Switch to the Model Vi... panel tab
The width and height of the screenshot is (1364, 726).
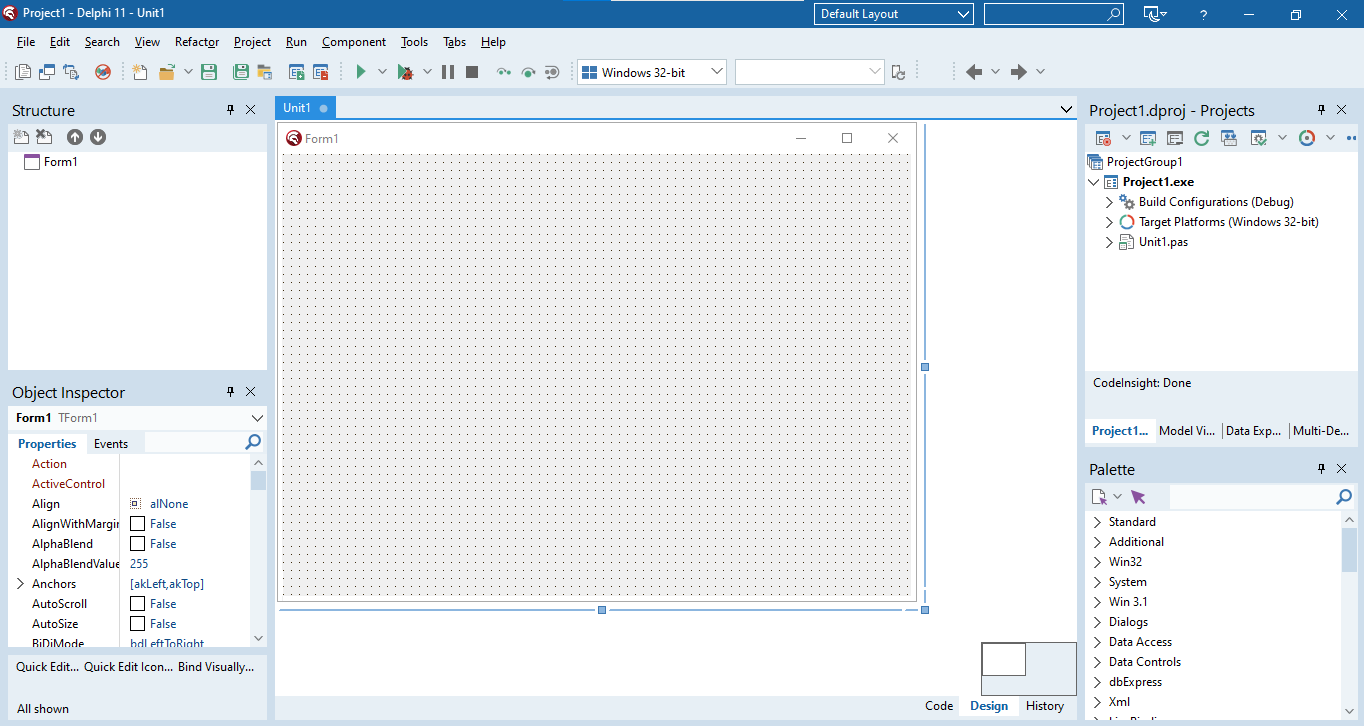point(1187,431)
